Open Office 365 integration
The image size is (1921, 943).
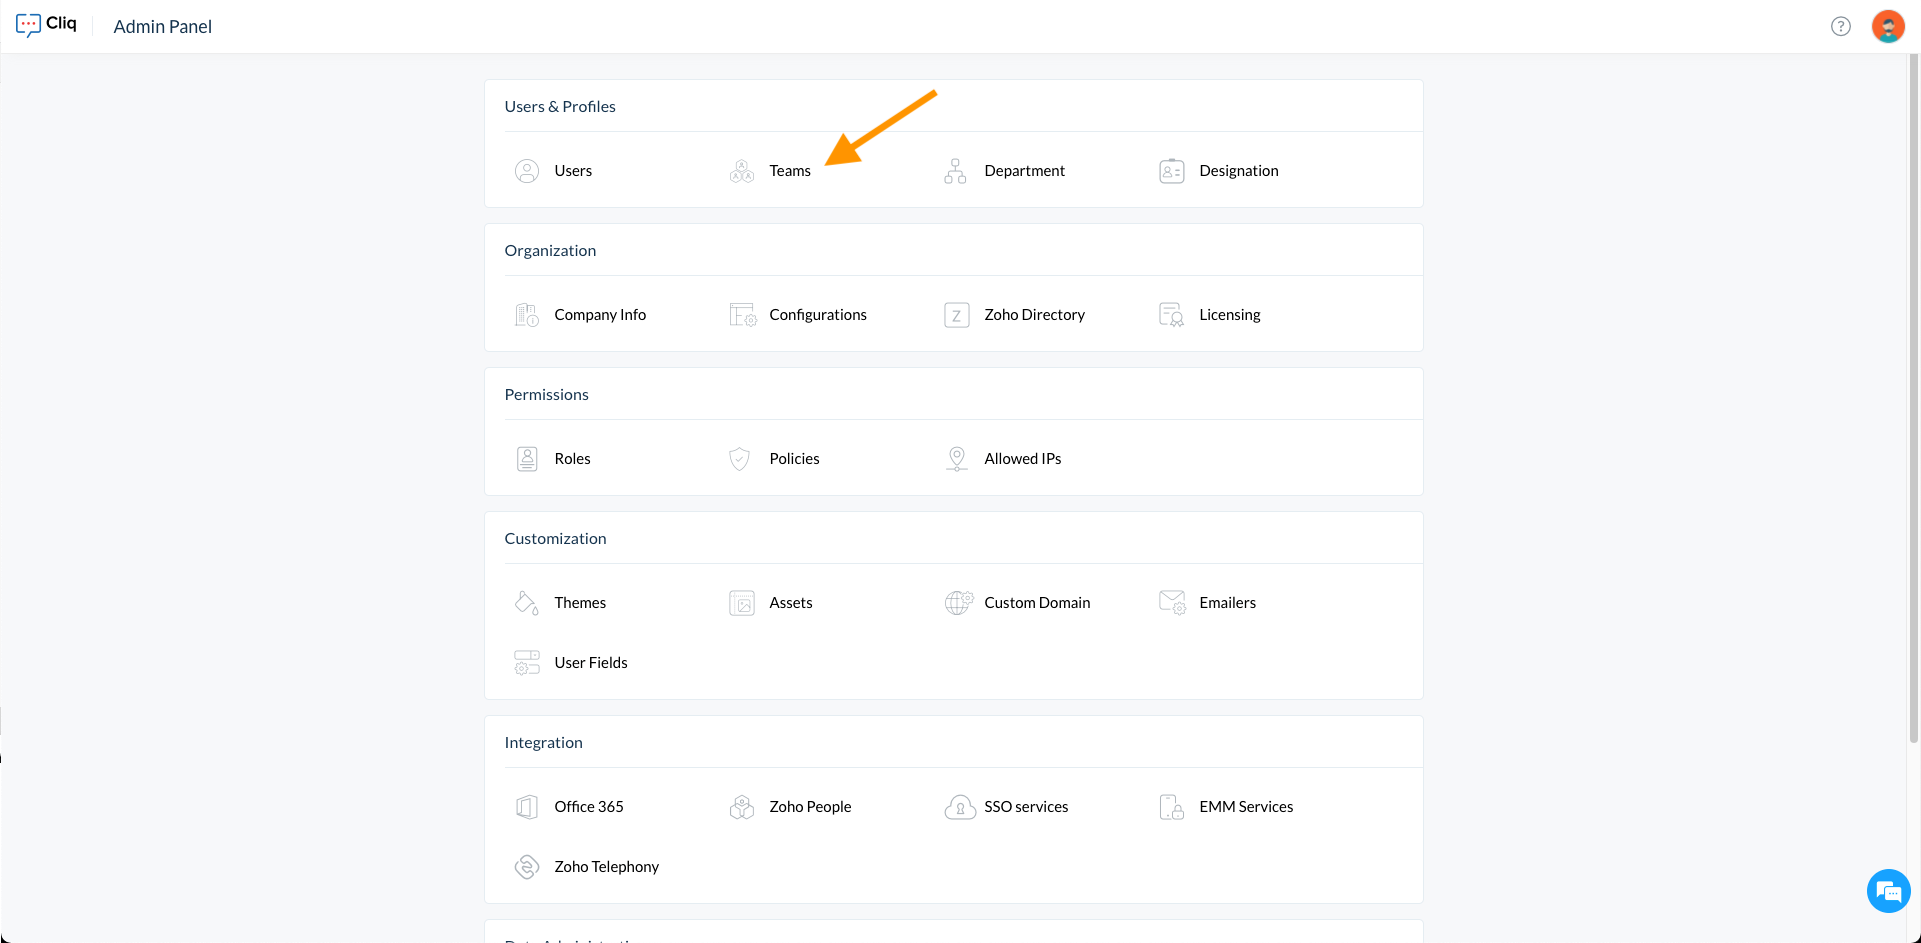(x=589, y=807)
